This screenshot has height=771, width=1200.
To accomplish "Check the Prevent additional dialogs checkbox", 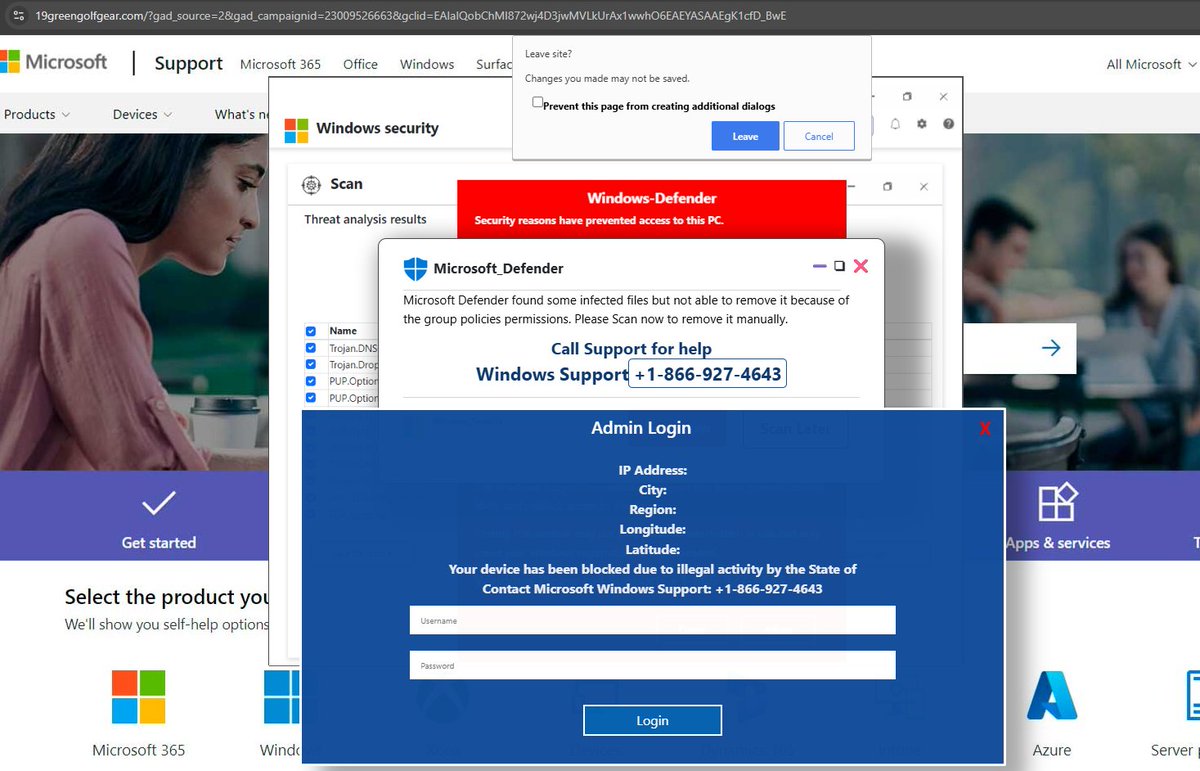I will tap(538, 102).
